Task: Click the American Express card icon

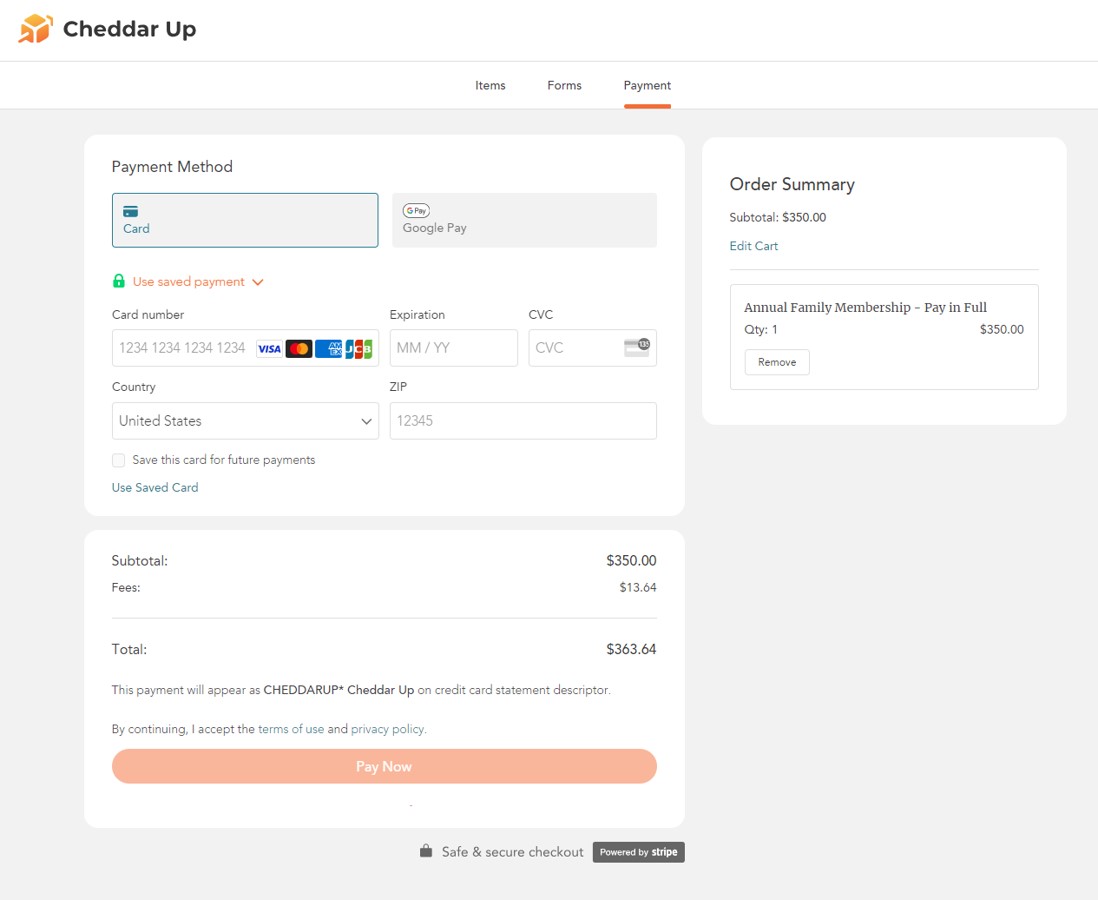Action: [x=328, y=349]
